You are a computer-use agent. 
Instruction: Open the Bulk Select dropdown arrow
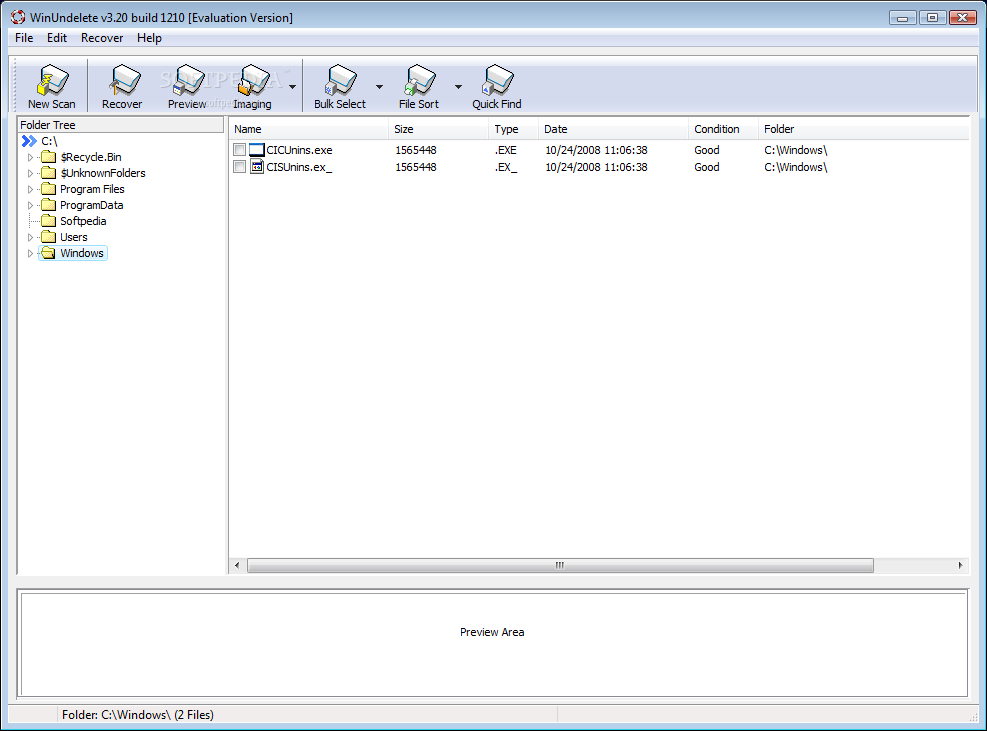click(x=380, y=87)
